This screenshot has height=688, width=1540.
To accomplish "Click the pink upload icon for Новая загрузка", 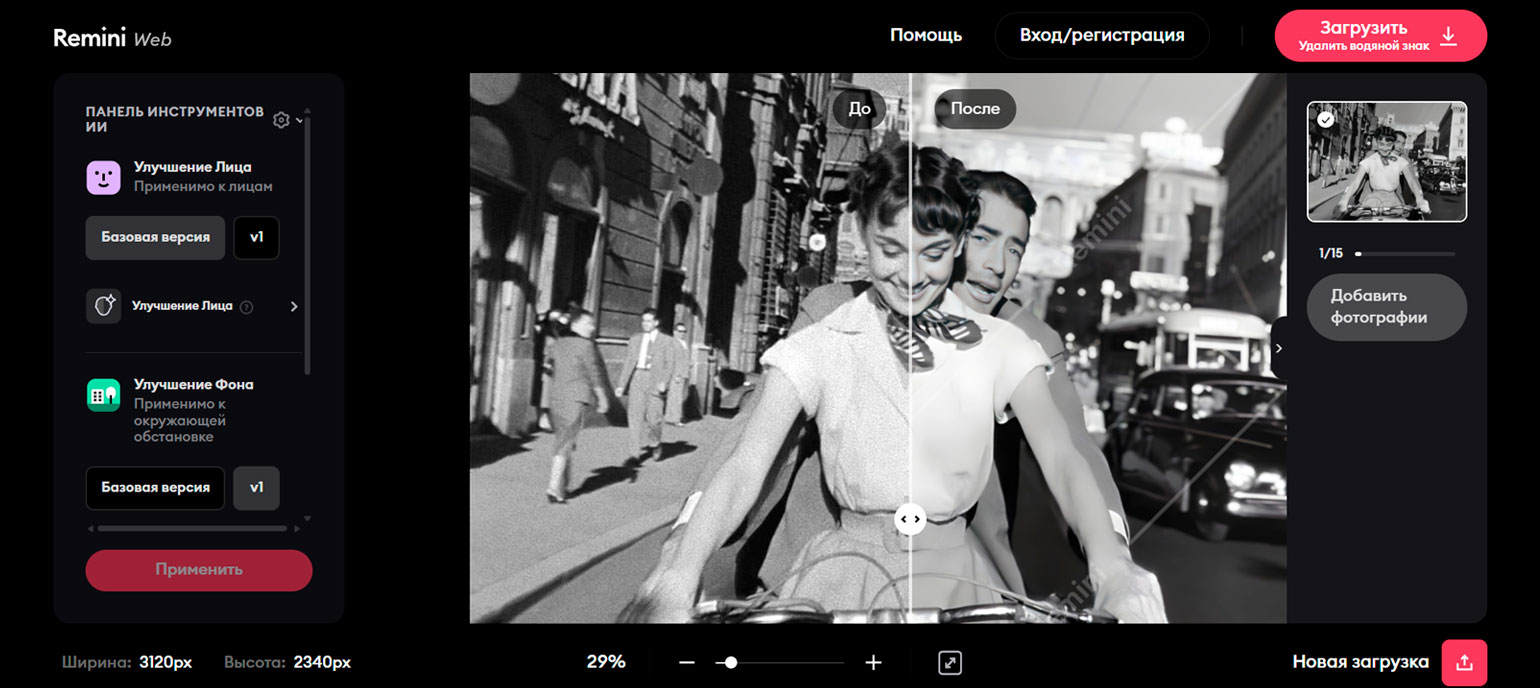I will (x=1464, y=662).
